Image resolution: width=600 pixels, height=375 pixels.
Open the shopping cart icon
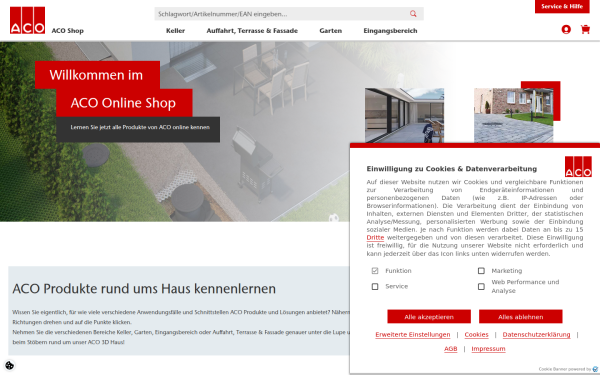585,29
